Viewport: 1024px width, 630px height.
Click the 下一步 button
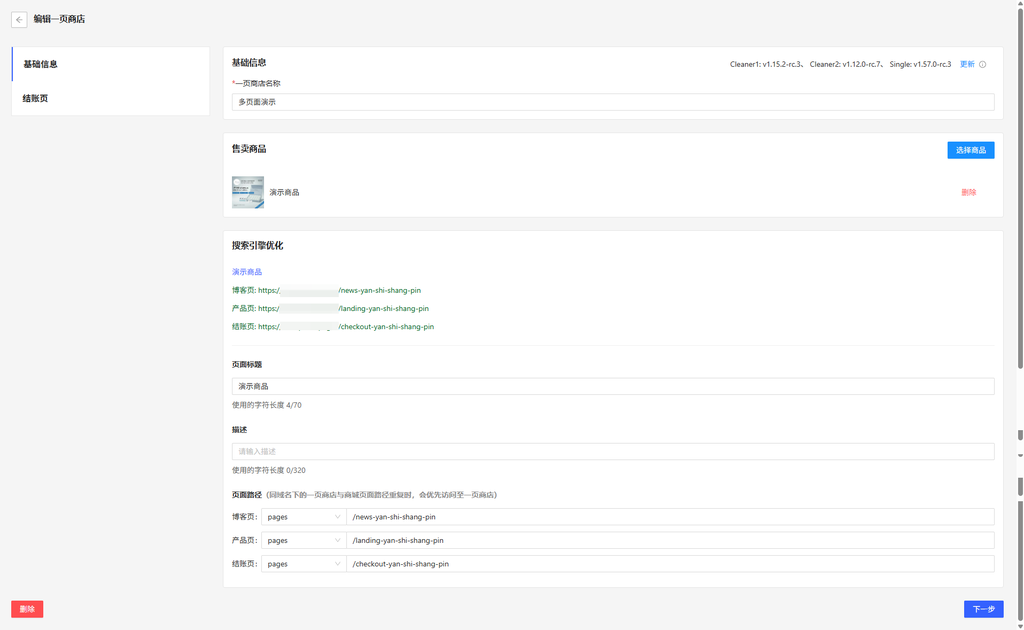pos(983,609)
